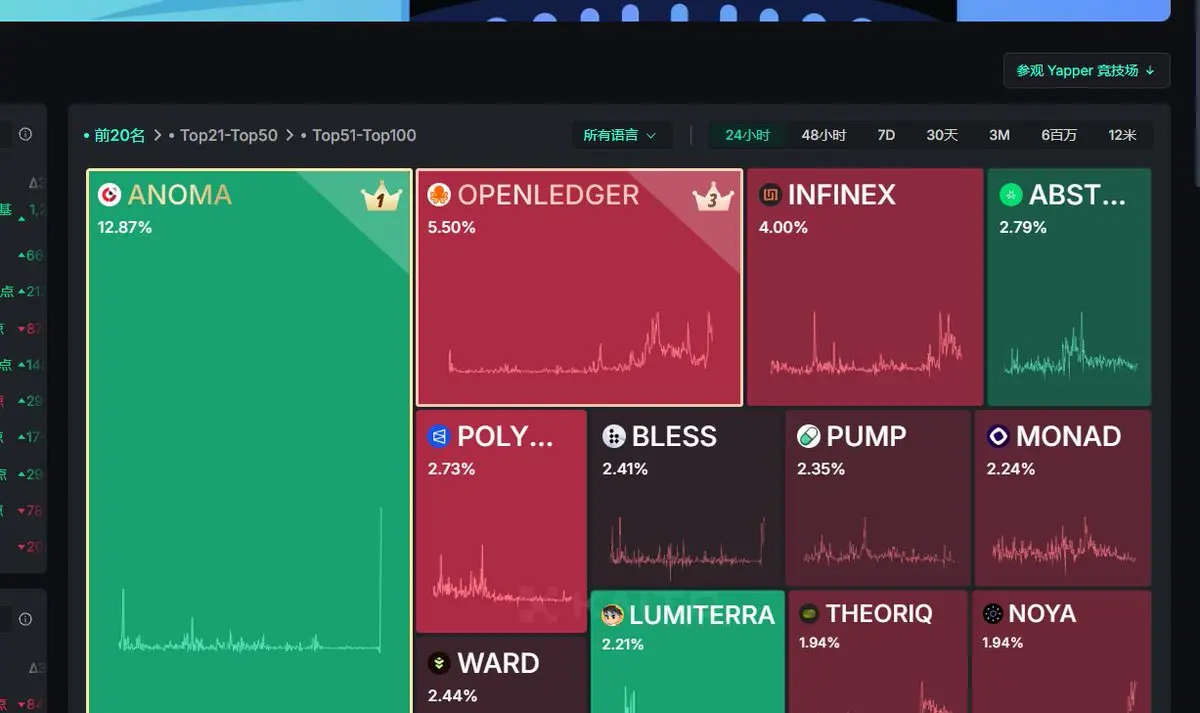The height and width of the screenshot is (713, 1200).
Task: Open the NOYA project title
Action: (1042, 614)
